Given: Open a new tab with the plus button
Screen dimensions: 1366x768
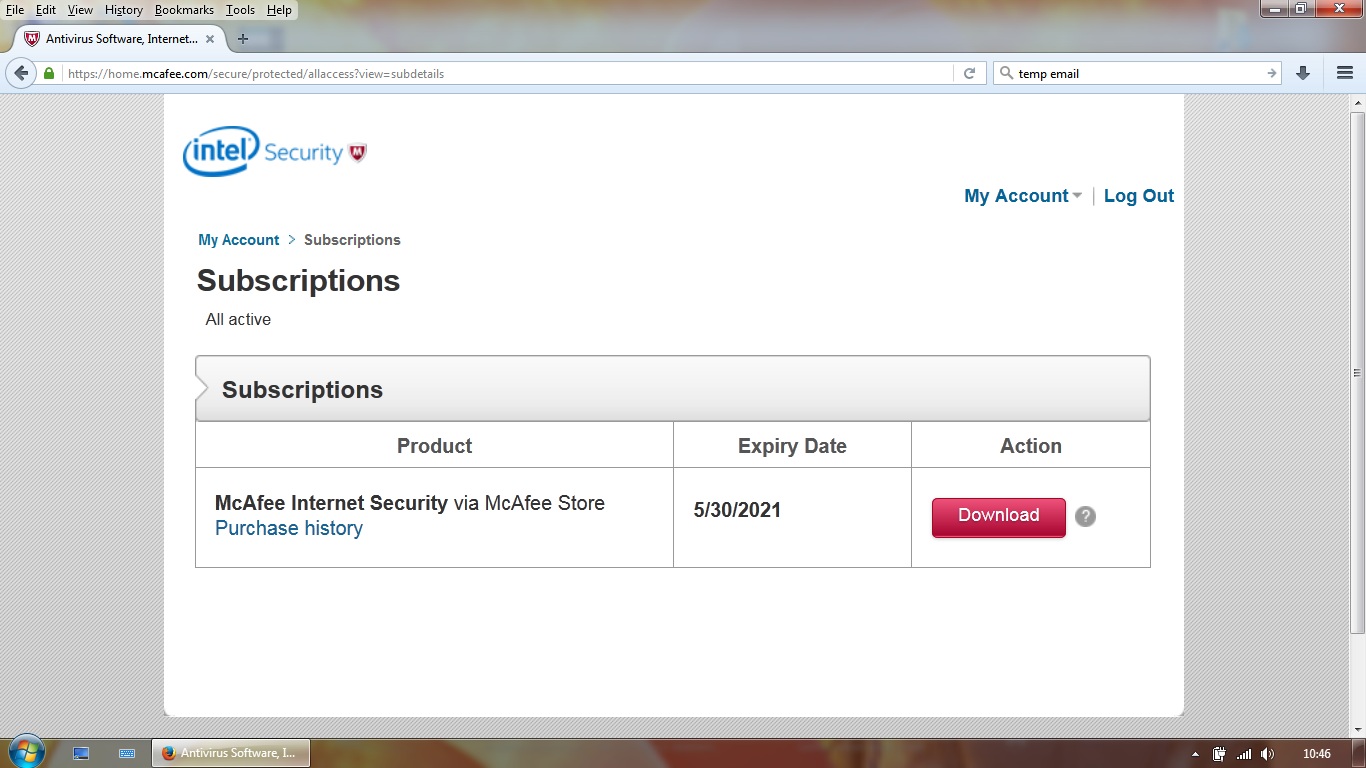Looking at the screenshot, I should [242, 39].
